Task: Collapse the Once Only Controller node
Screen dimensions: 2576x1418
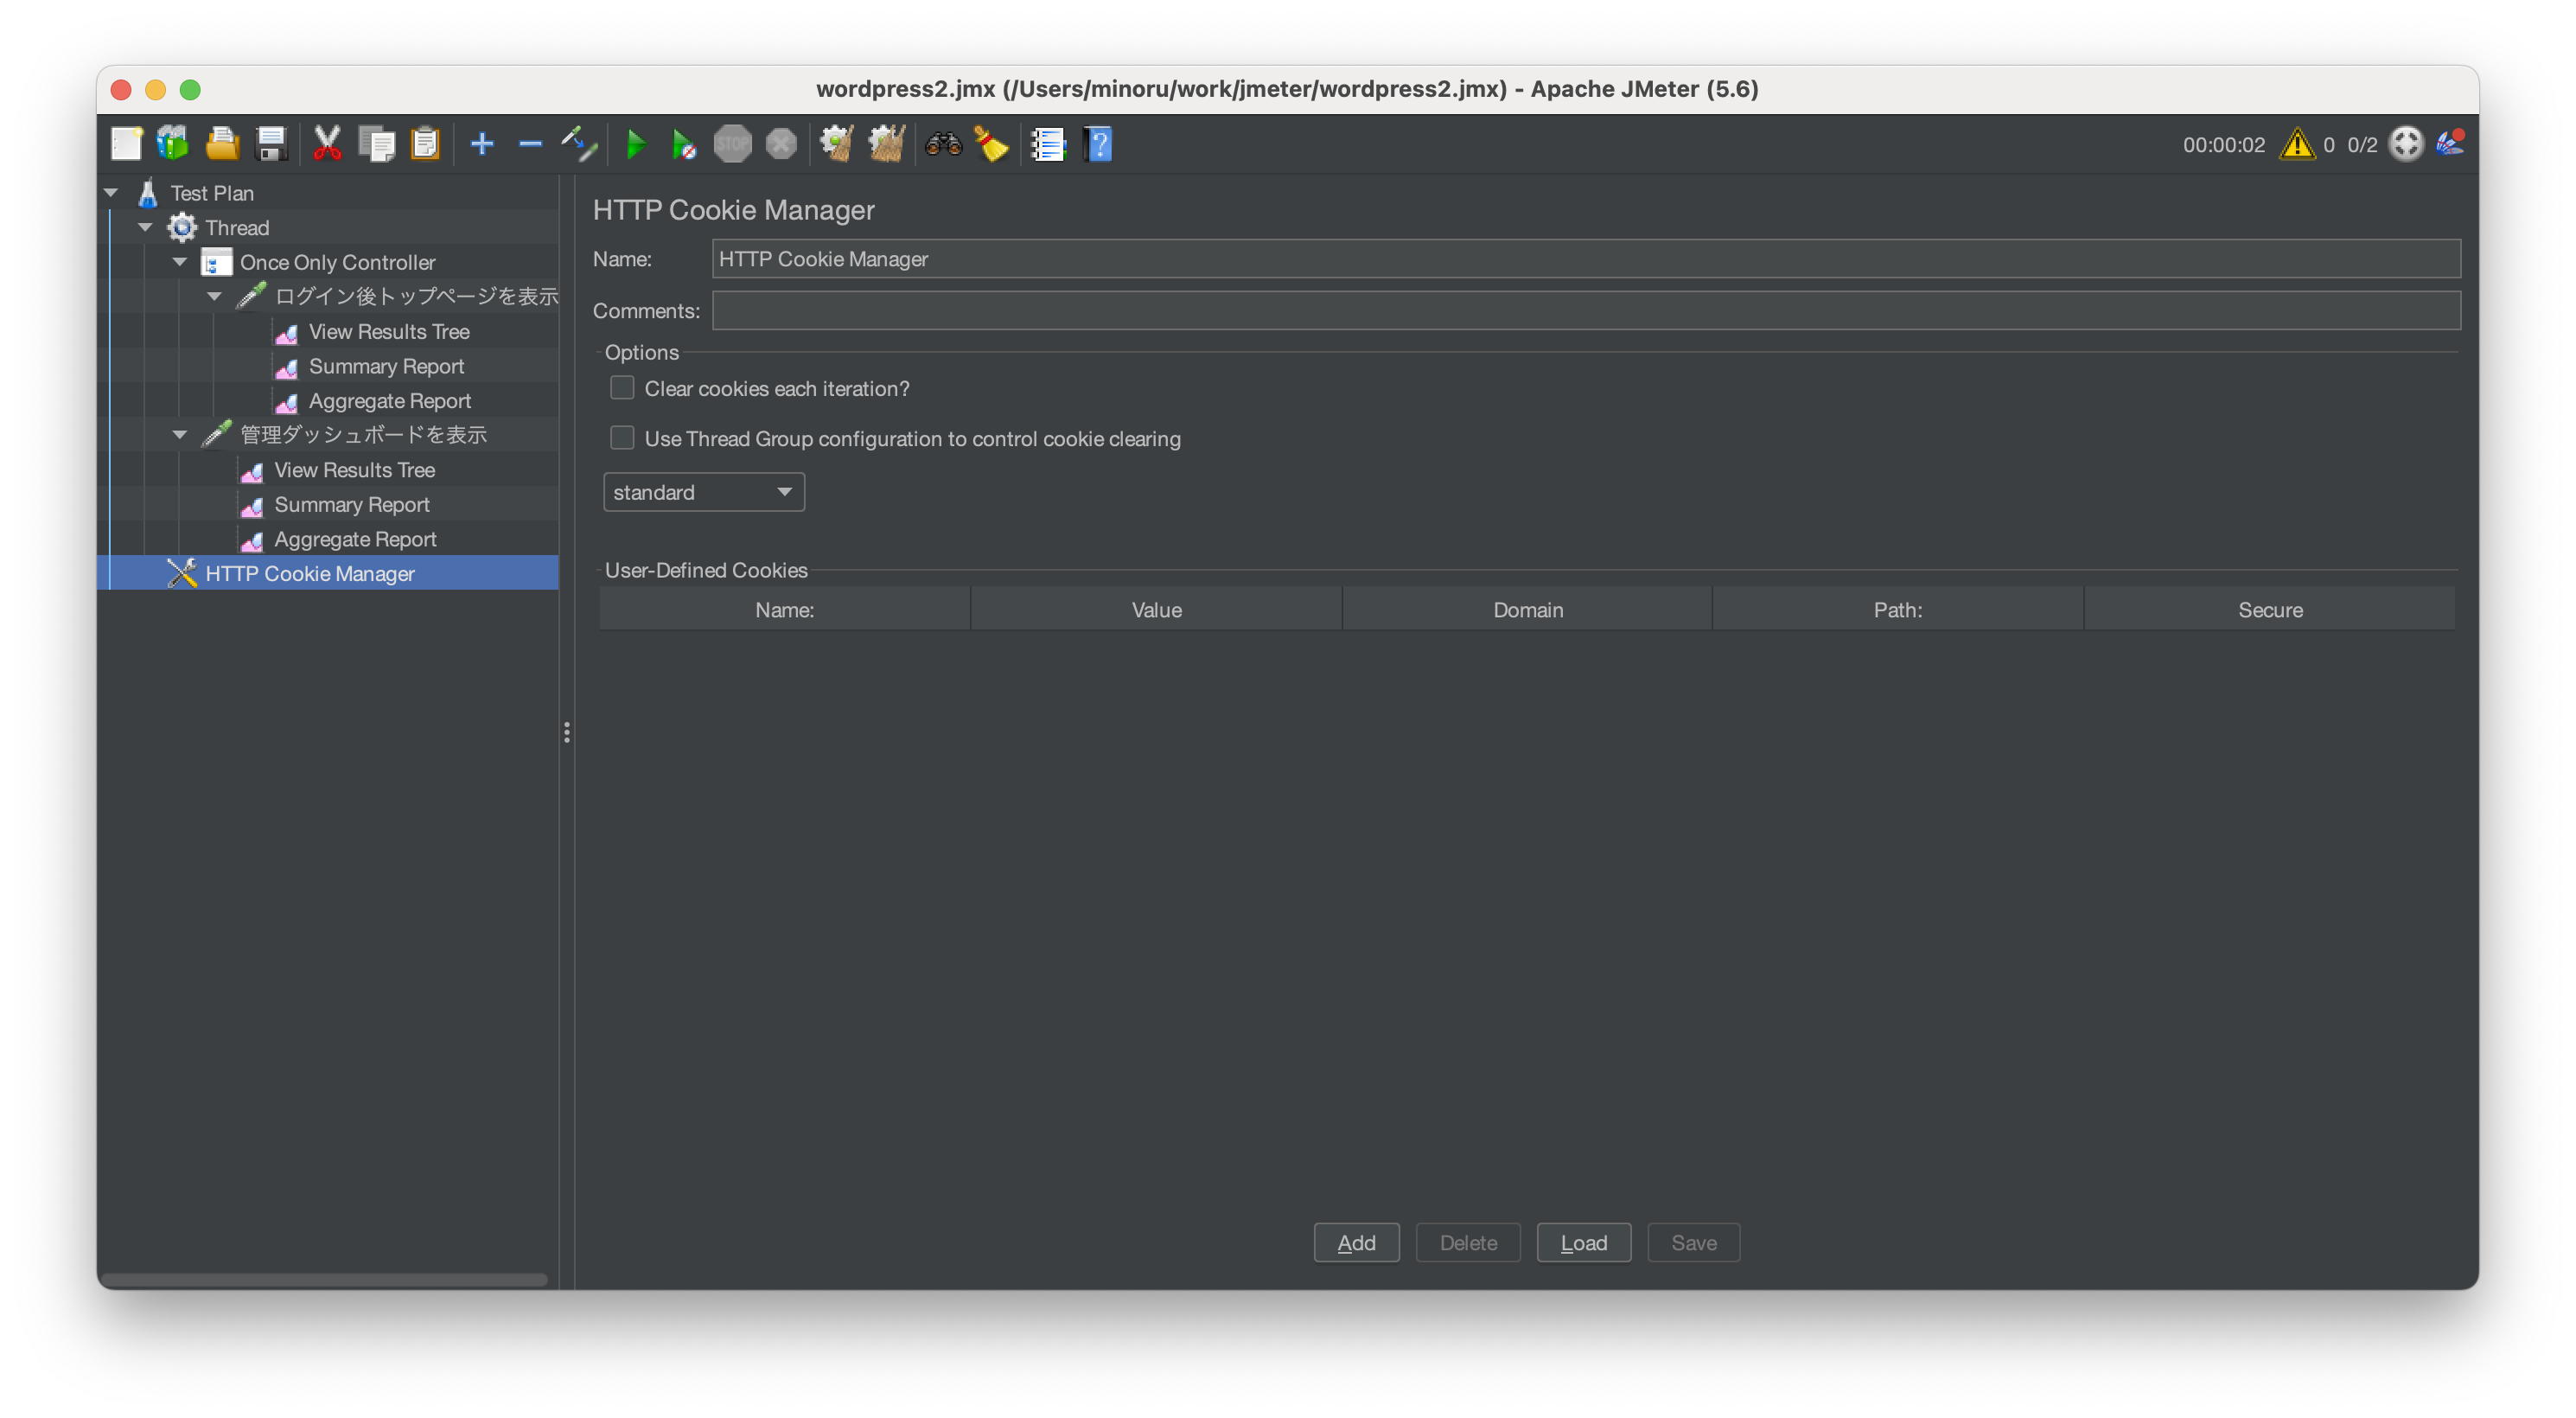Action: (180, 262)
